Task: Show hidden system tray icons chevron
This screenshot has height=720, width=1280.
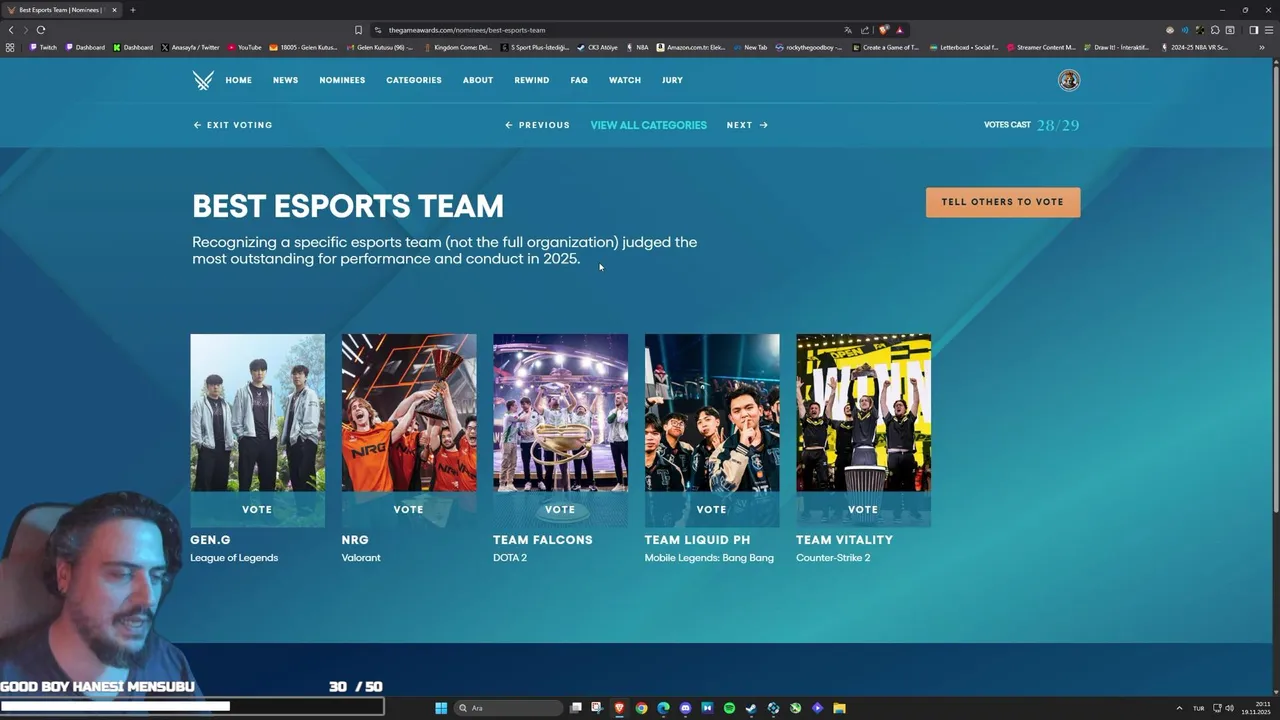Action: coord(1179,708)
